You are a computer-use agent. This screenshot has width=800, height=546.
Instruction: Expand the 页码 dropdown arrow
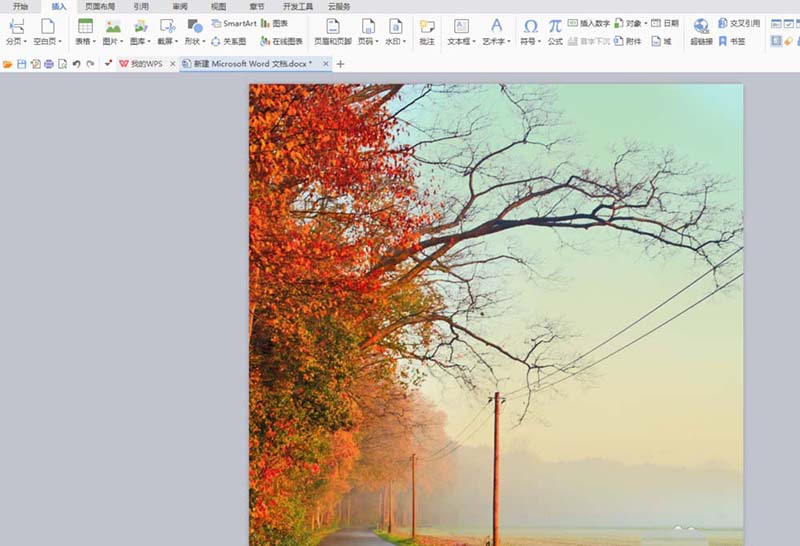(377, 42)
